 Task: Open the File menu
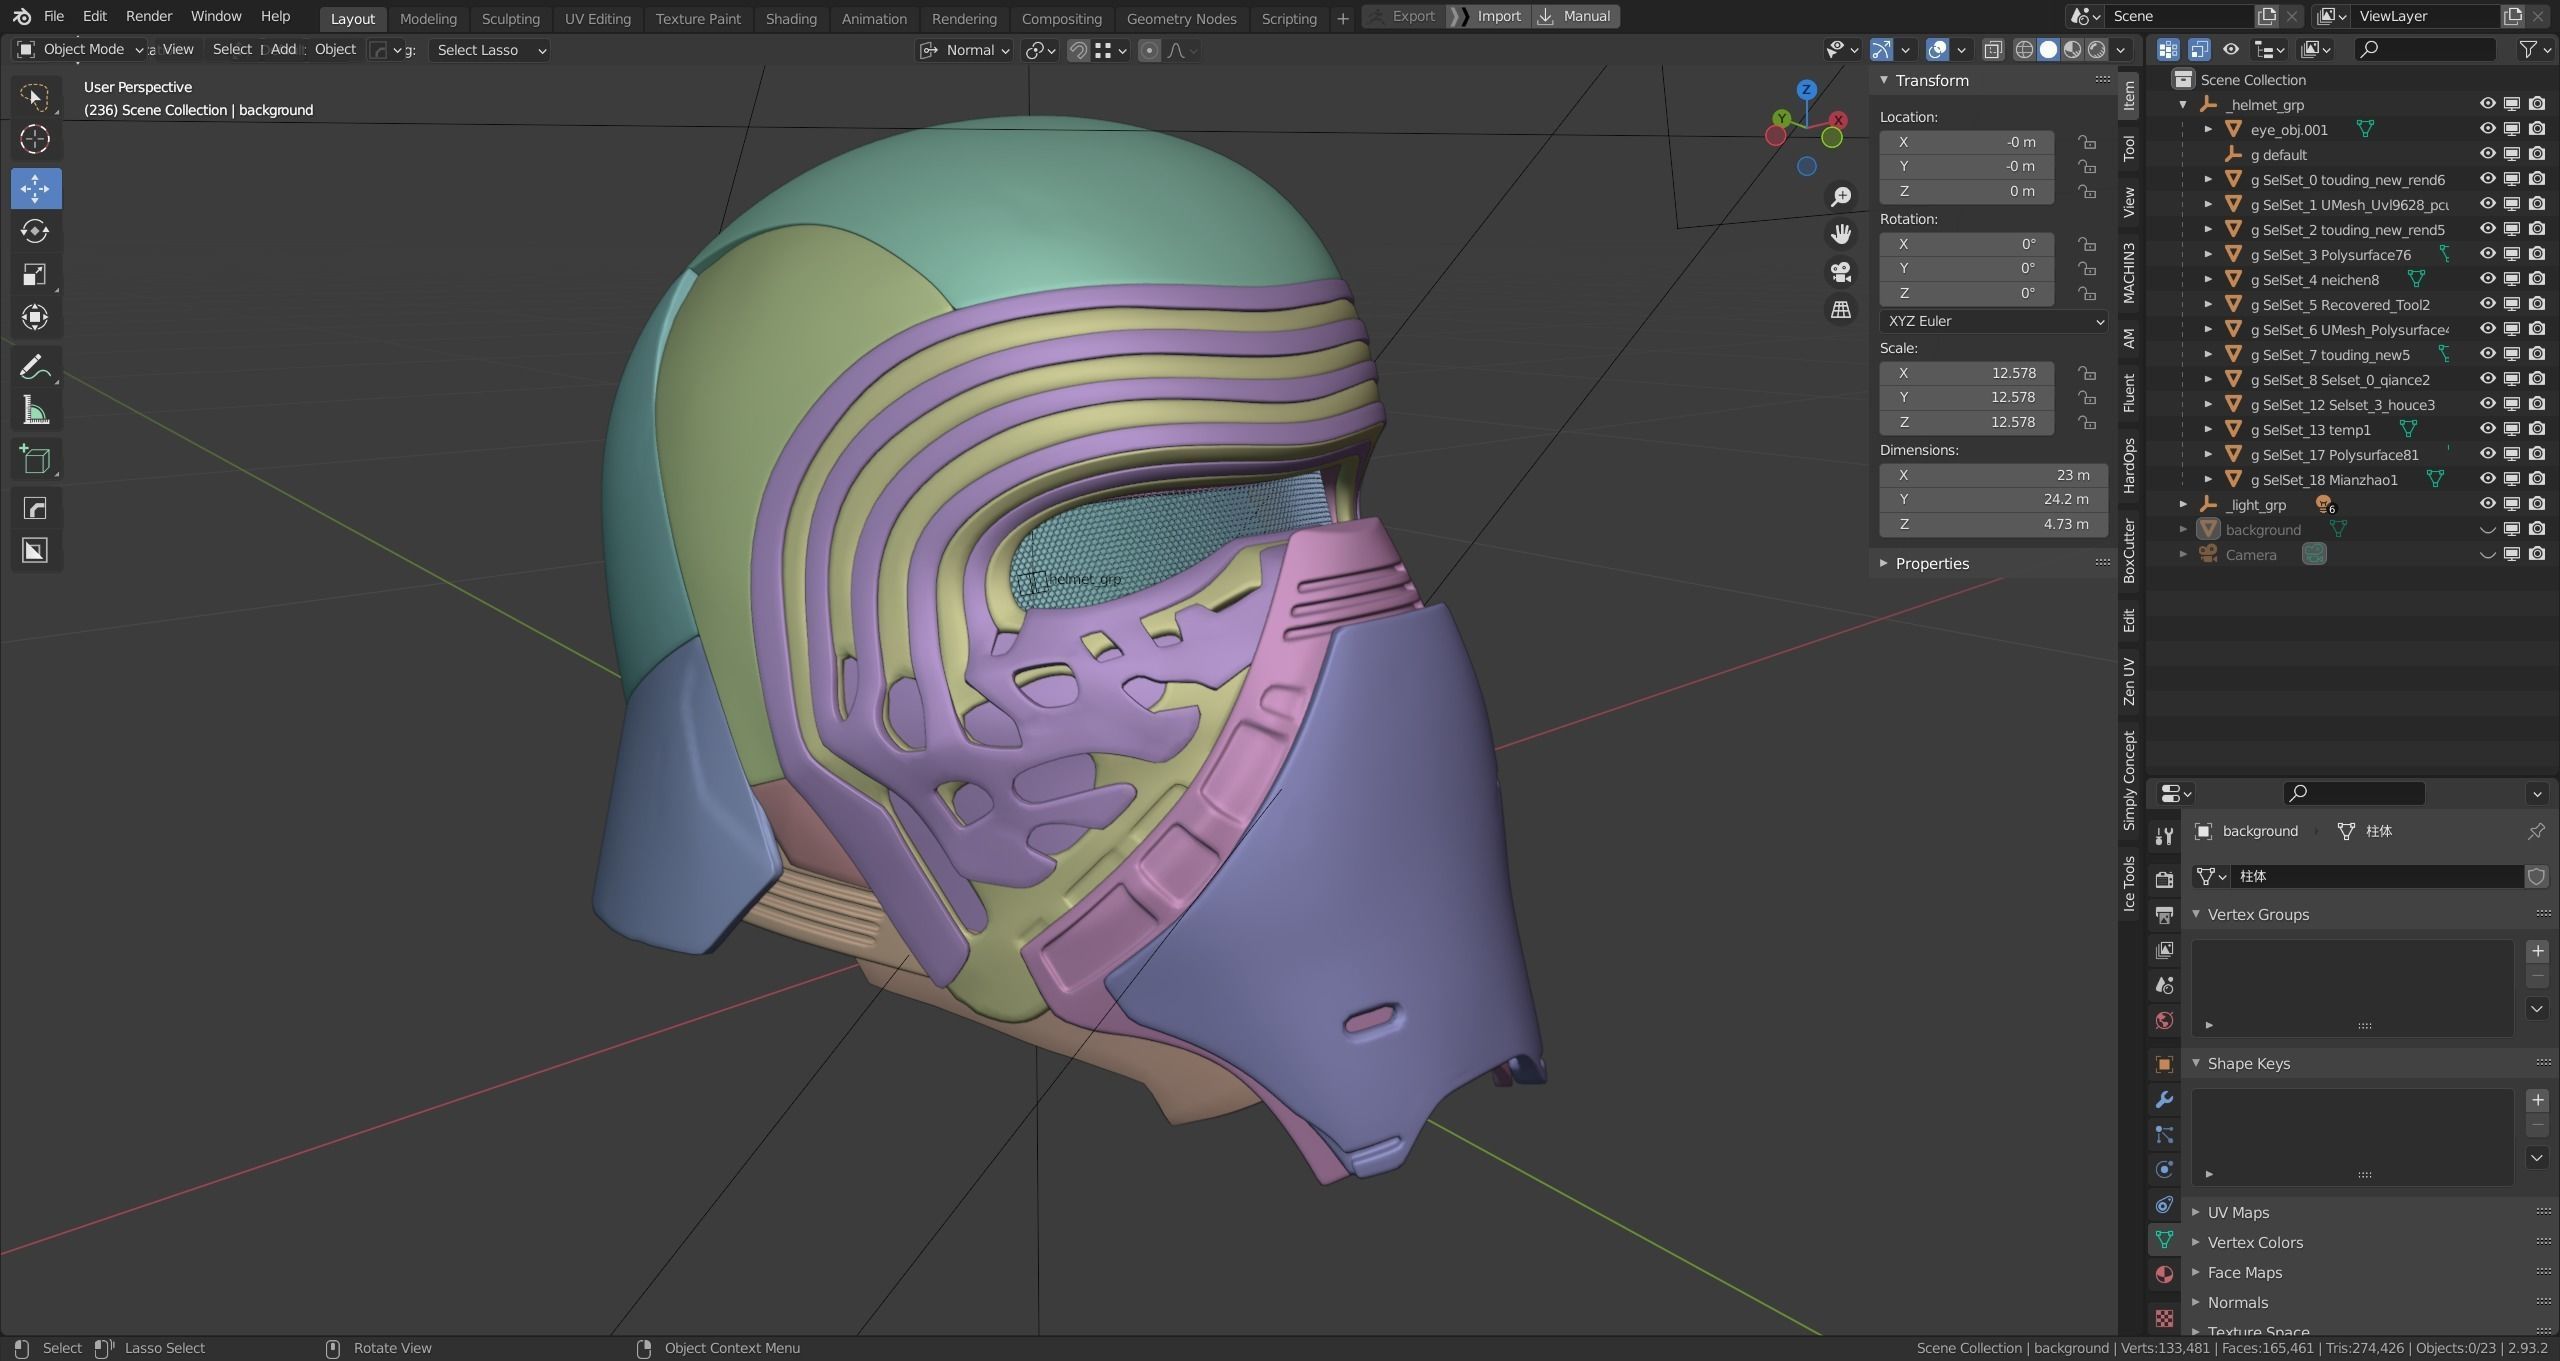pyautogui.click(x=54, y=16)
